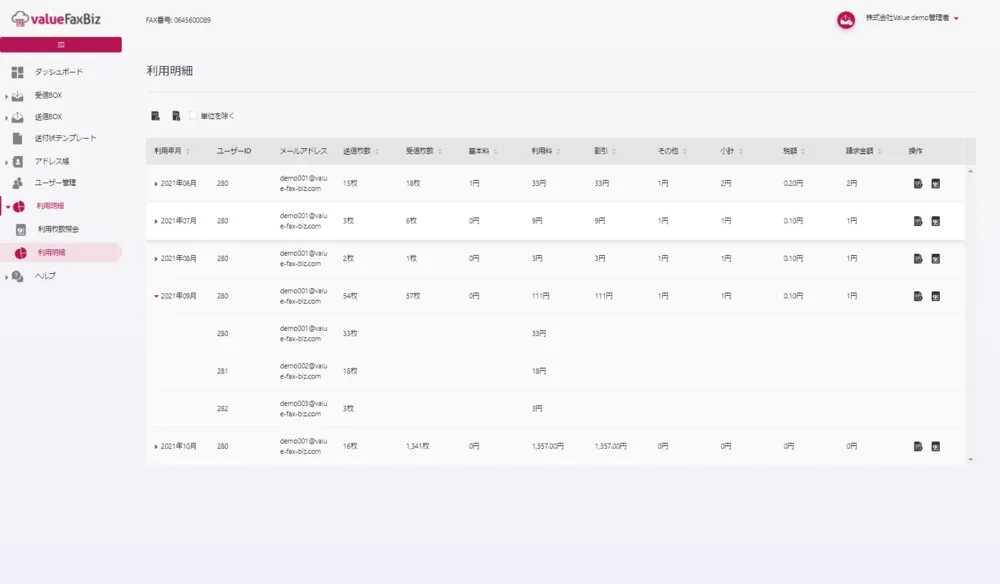This screenshot has height=584, width=1000.
Task: Click the second action icon for 2021年10月 row
Action: (x=936, y=446)
